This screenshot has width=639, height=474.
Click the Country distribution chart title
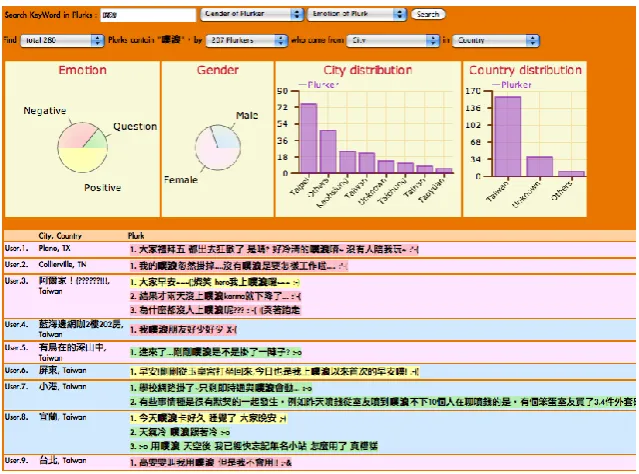(525, 70)
